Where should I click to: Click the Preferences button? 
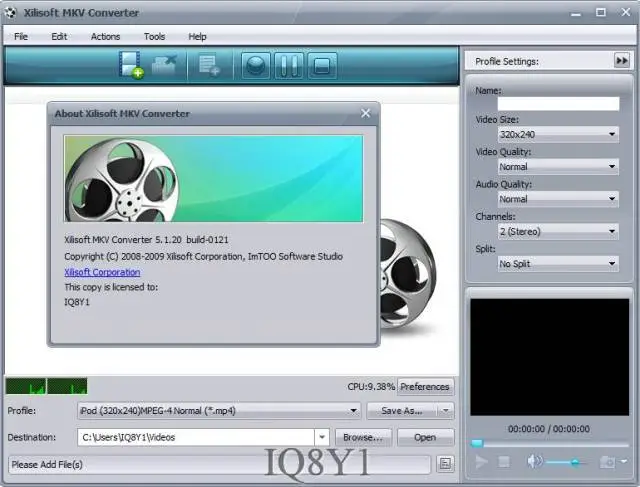click(x=425, y=387)
